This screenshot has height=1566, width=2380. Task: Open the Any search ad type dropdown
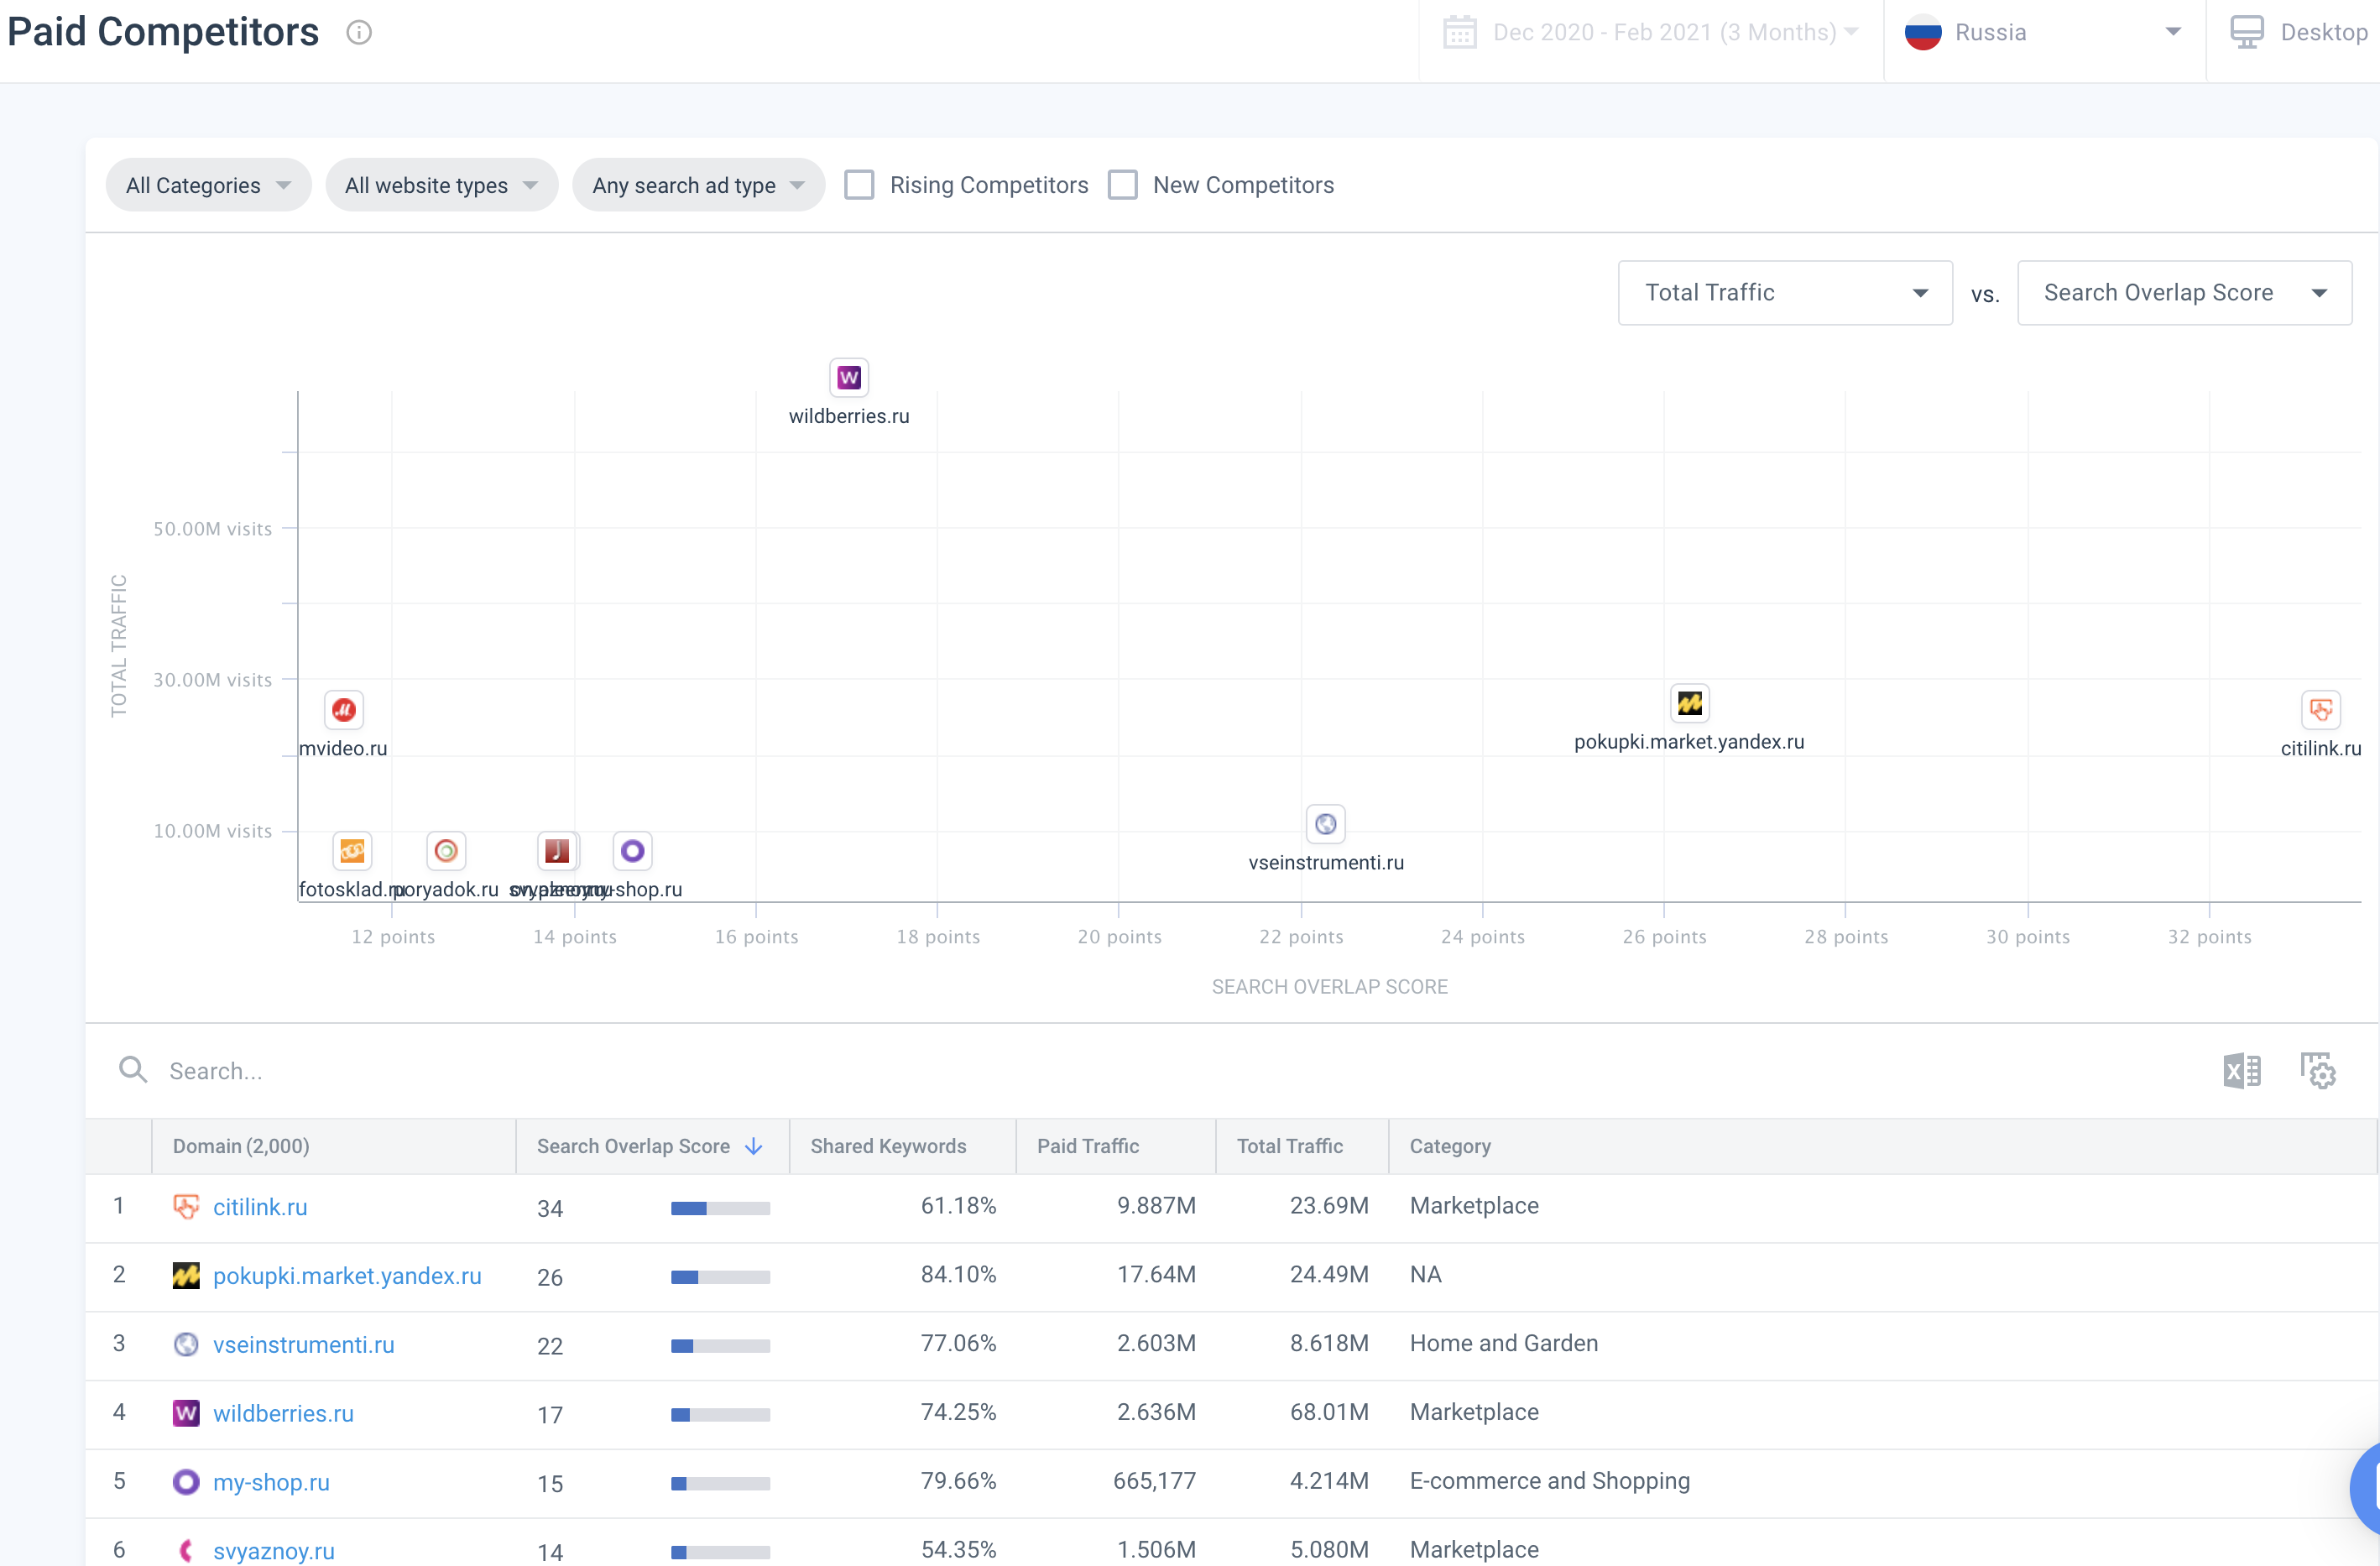click(x=698, y=185)
